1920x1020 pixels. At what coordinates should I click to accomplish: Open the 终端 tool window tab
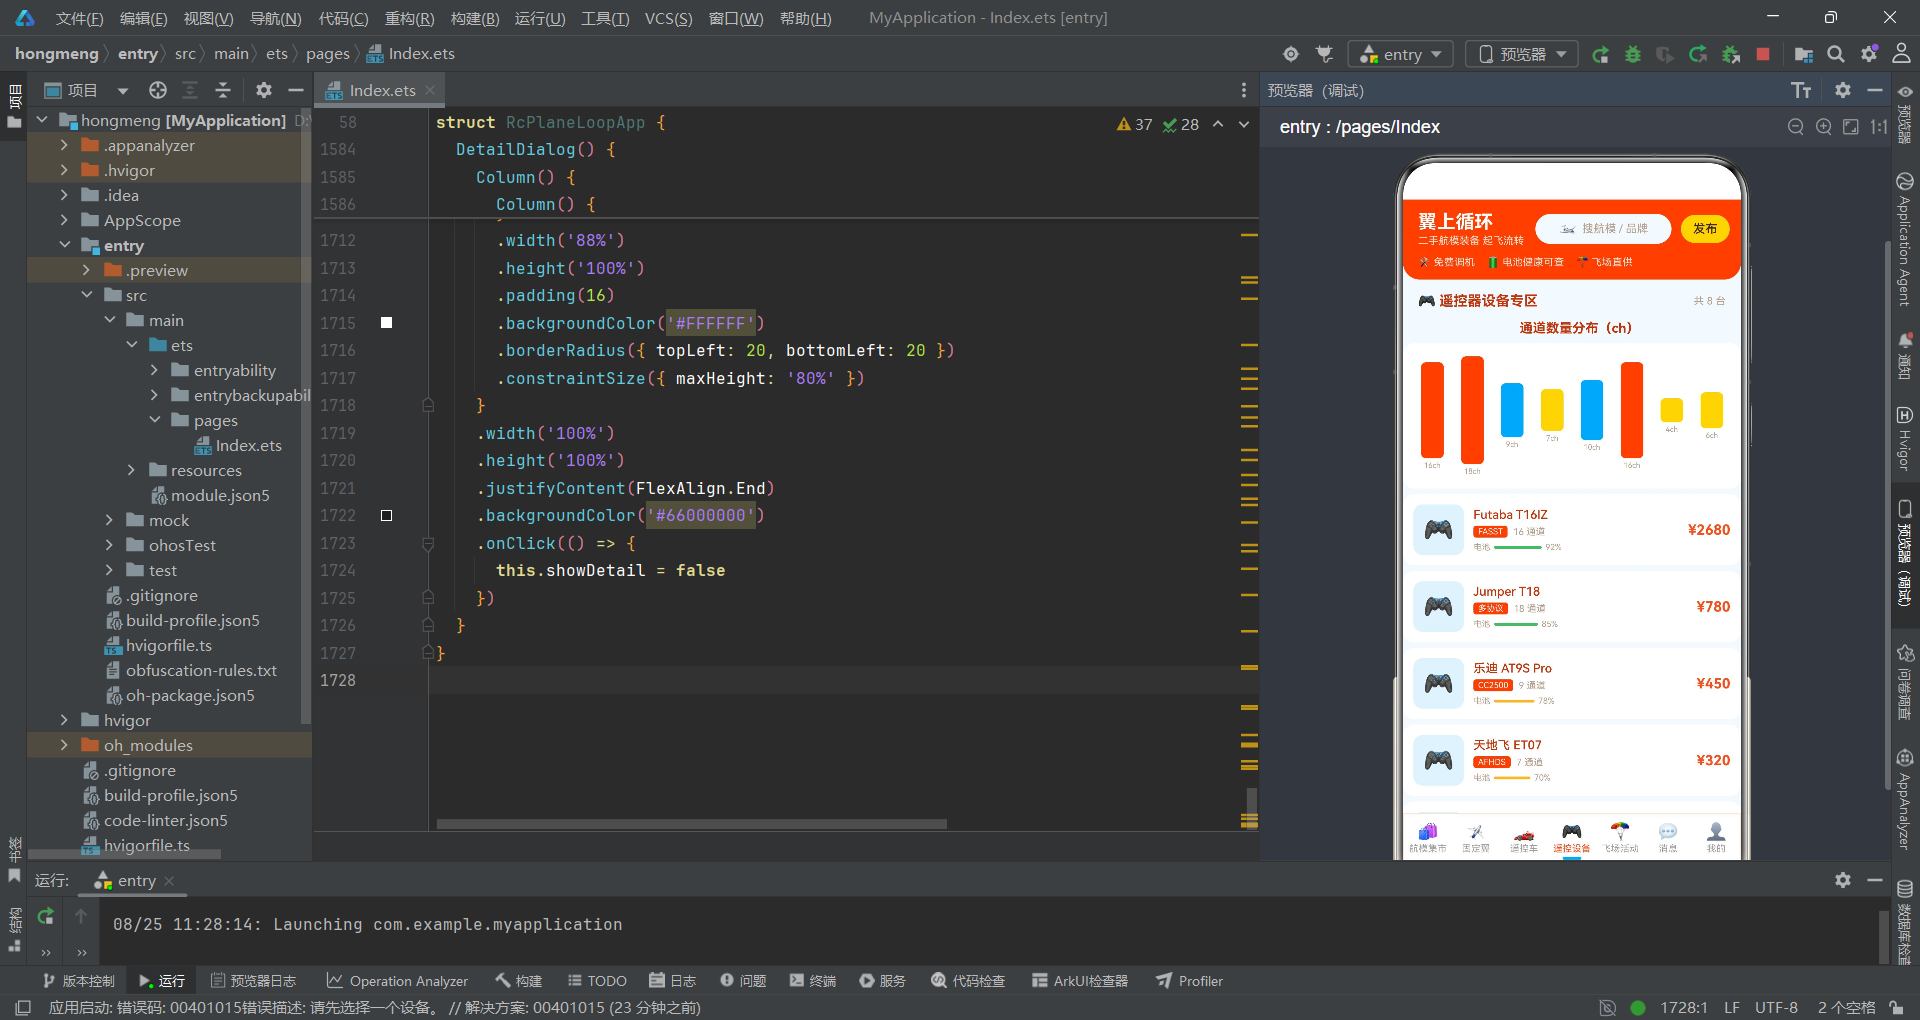(x=812, y=981)
